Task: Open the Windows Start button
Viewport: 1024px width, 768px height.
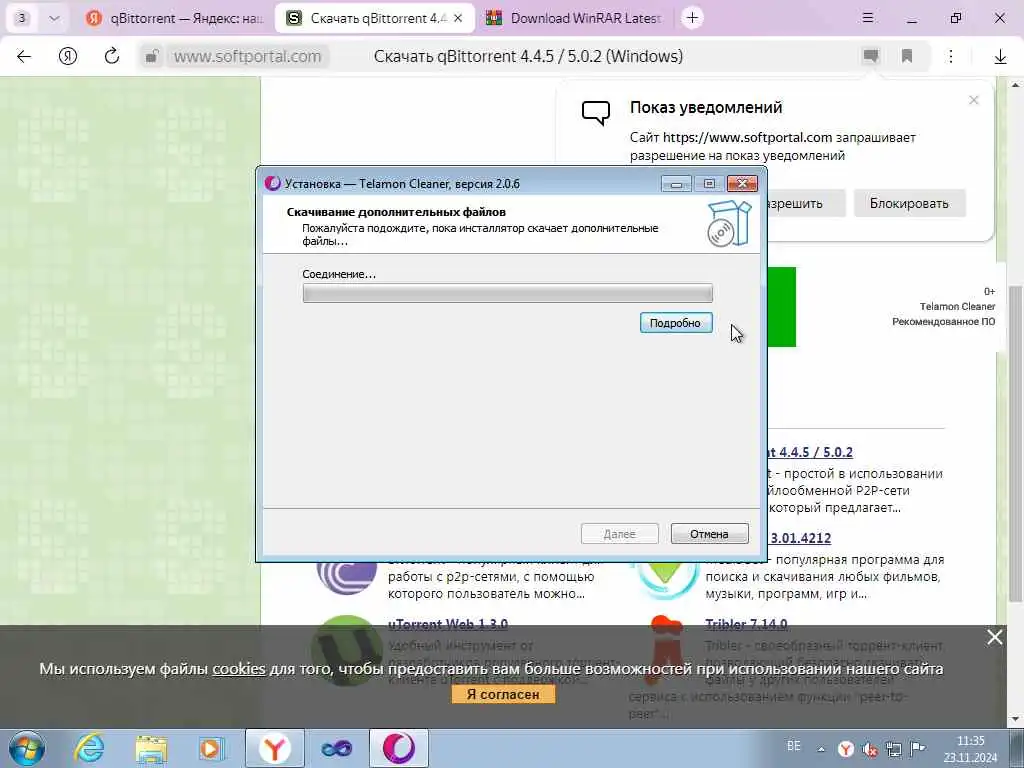Action: point(27,748)
